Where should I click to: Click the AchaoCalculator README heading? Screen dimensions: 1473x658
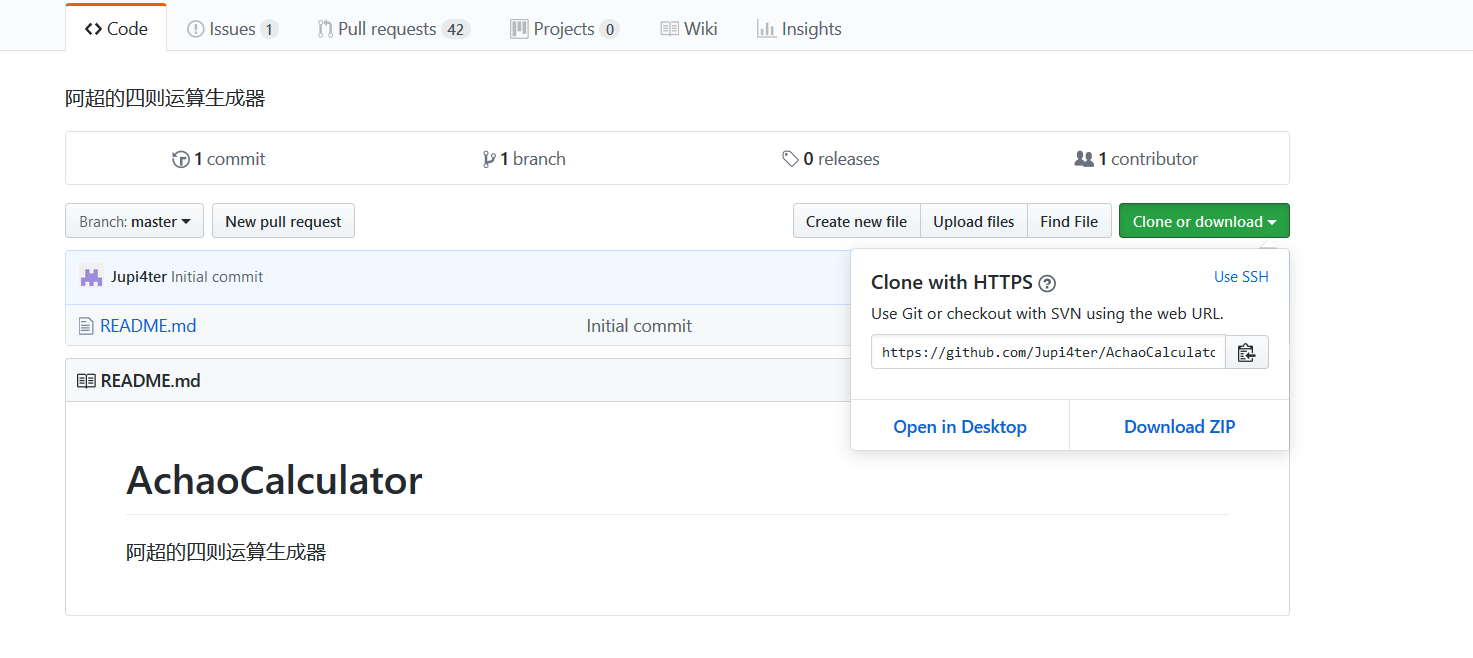pos(274,481)
